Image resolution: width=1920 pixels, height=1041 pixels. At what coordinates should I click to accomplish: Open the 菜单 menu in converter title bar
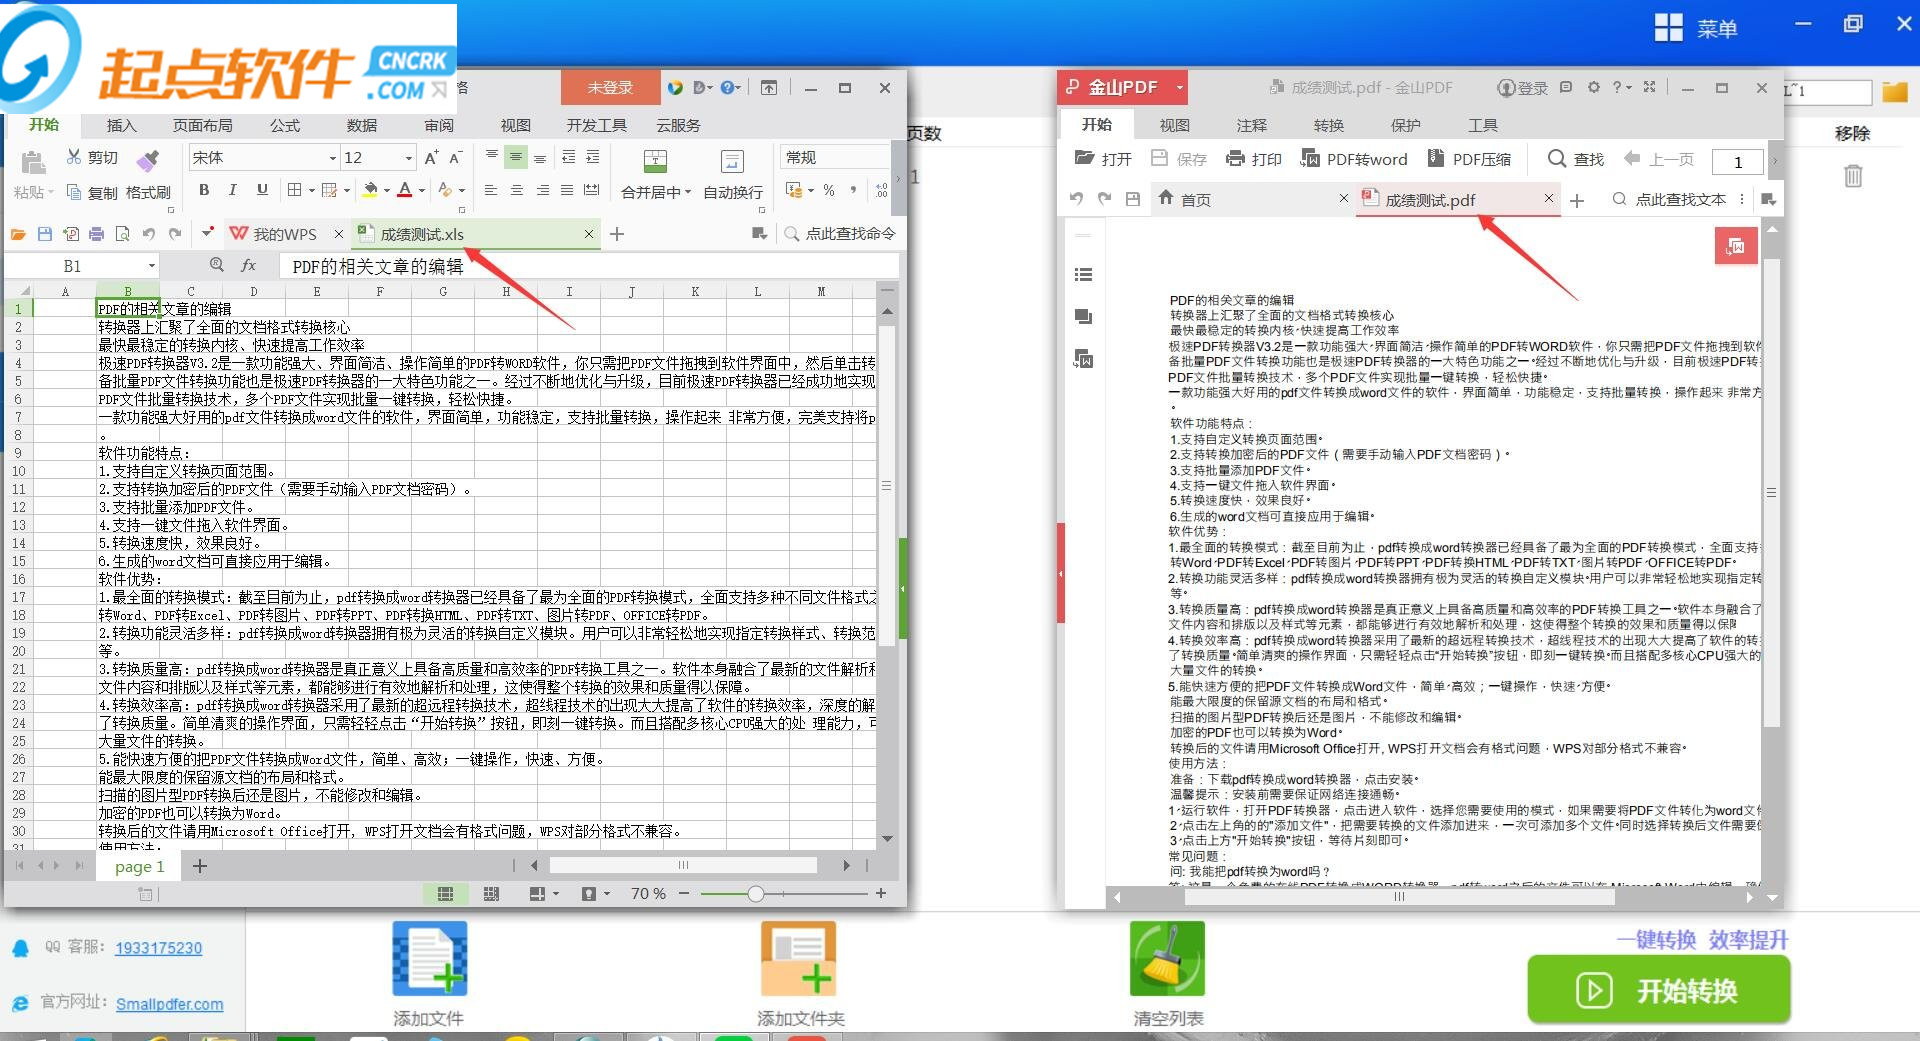point(1697,28)
